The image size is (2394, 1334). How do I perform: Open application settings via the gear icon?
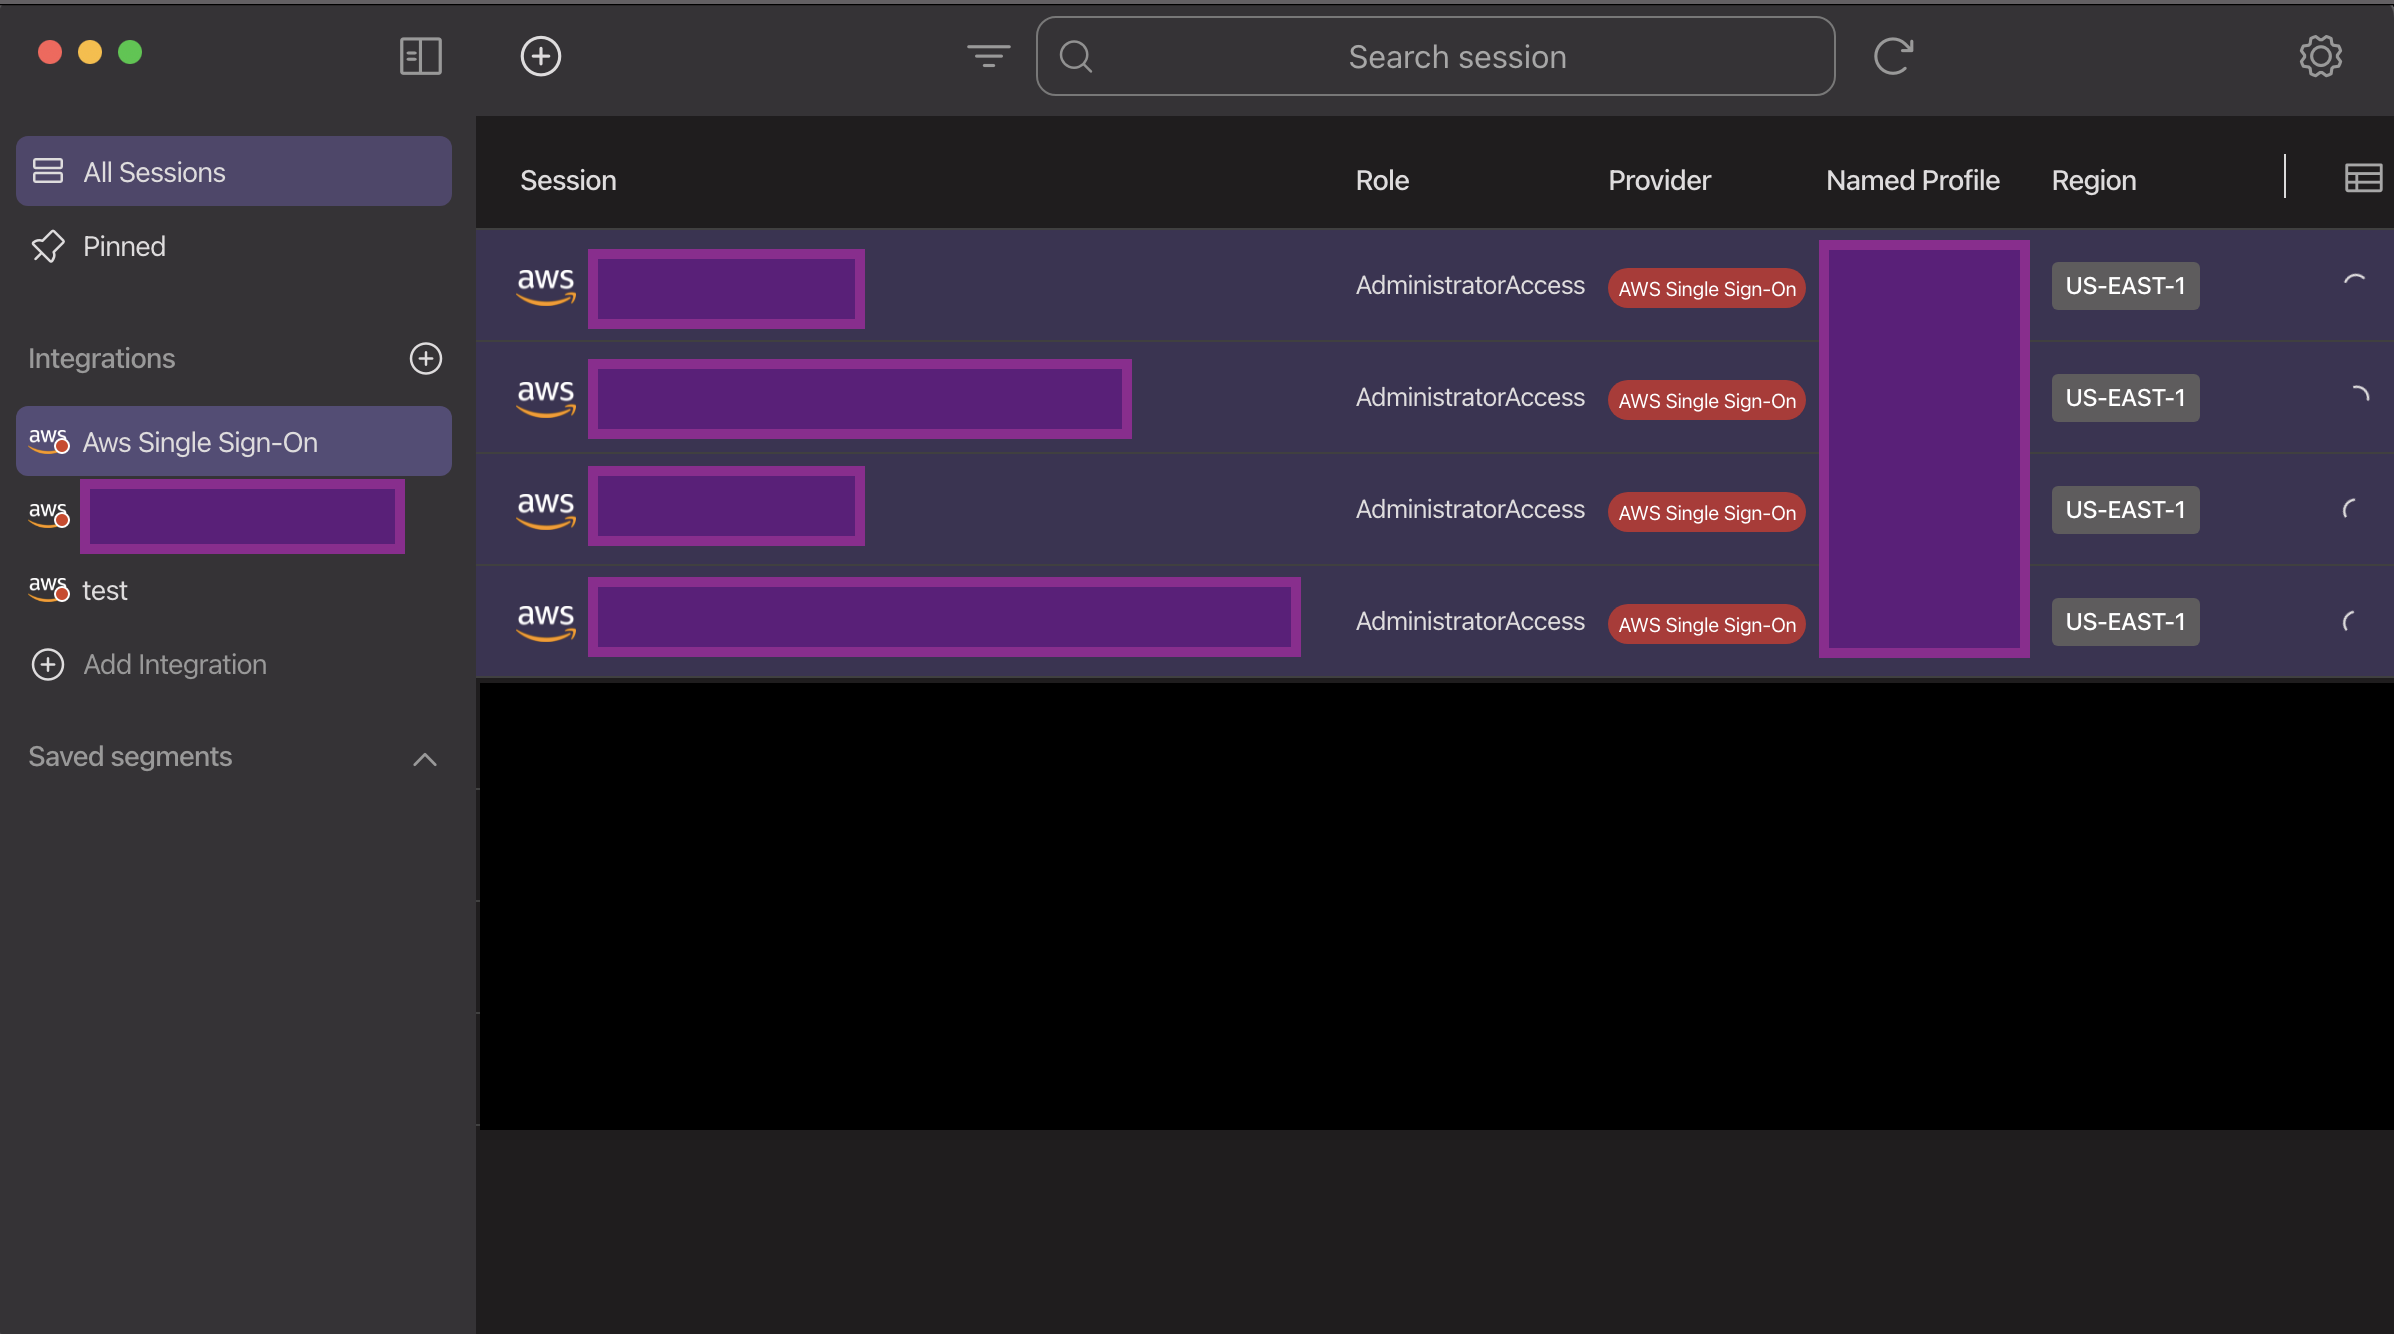point(2321,56)
